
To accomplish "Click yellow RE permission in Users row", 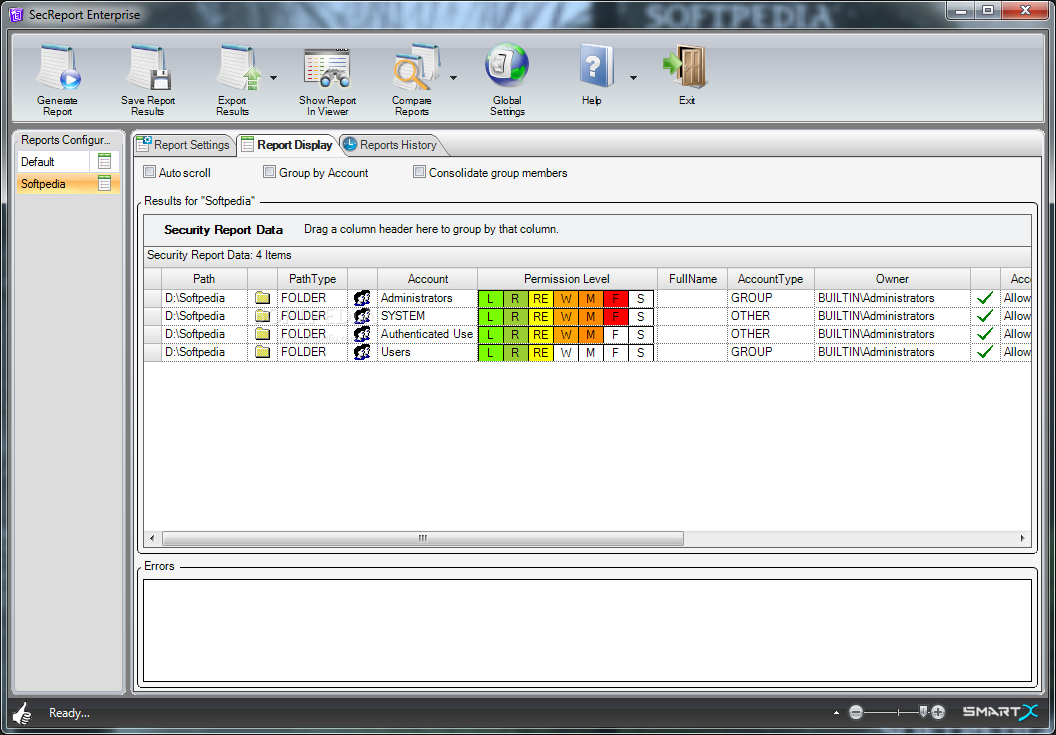I will (541, 352).
